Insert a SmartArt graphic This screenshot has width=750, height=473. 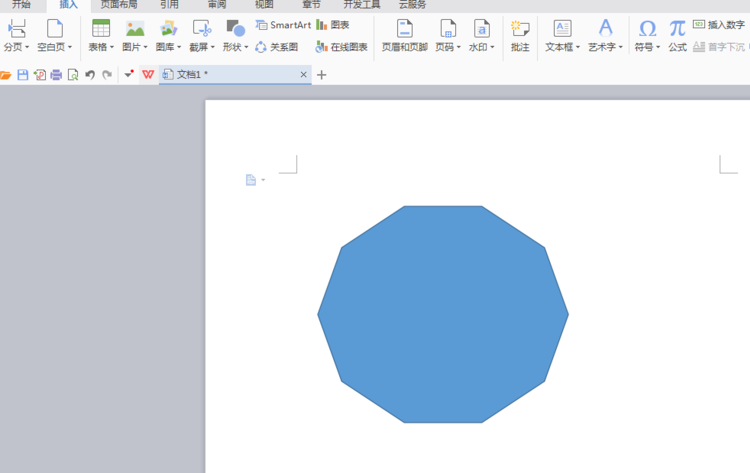click(283, 25)
